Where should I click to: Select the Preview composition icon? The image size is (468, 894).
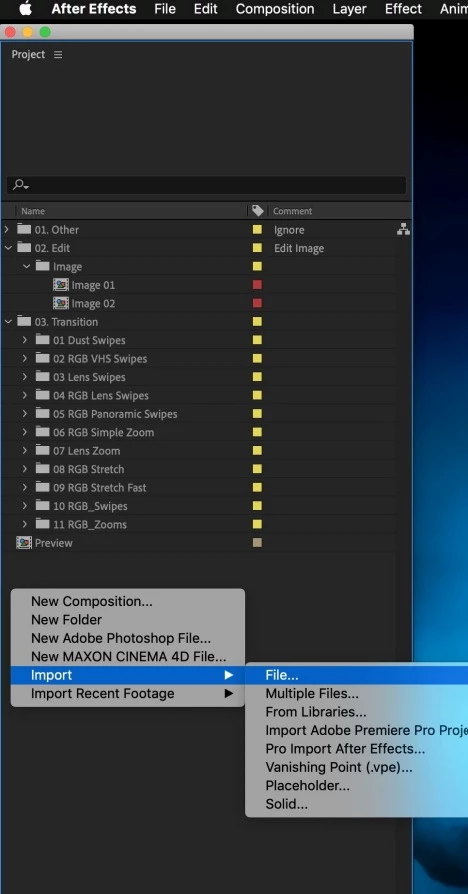(x=24, y=543)
